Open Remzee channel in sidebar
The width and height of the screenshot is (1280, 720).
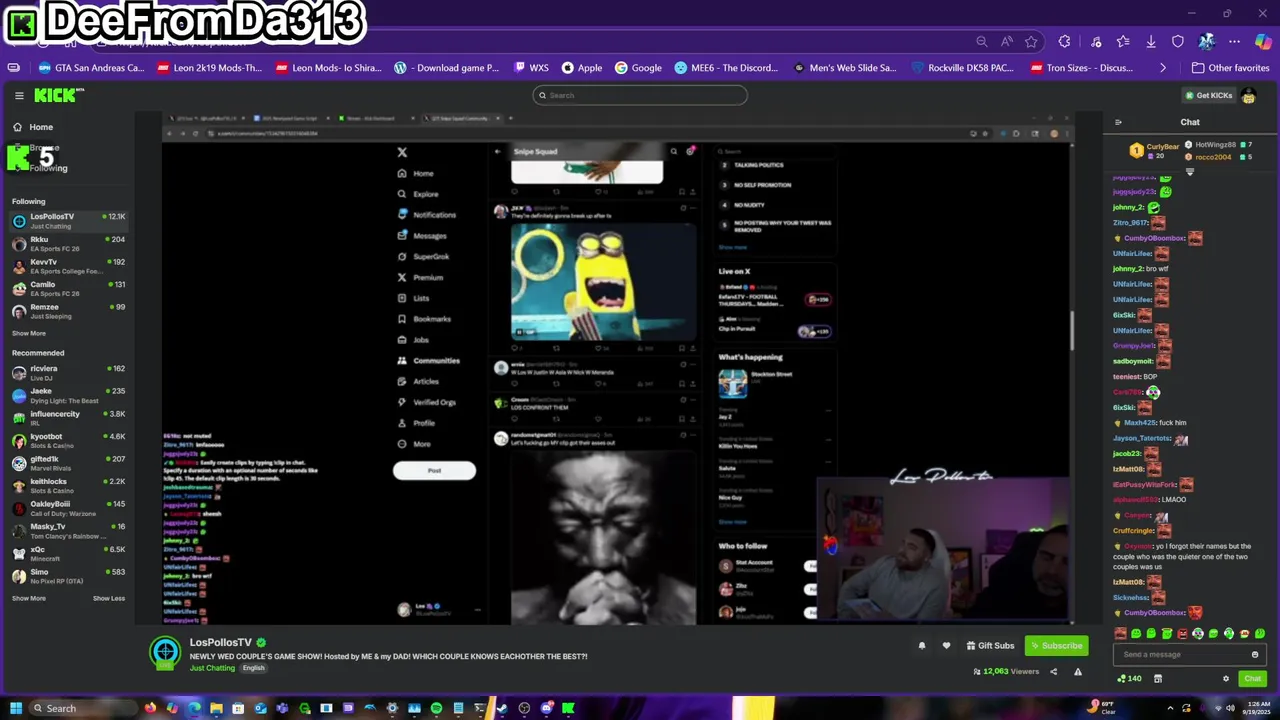[x=68, y=311]
